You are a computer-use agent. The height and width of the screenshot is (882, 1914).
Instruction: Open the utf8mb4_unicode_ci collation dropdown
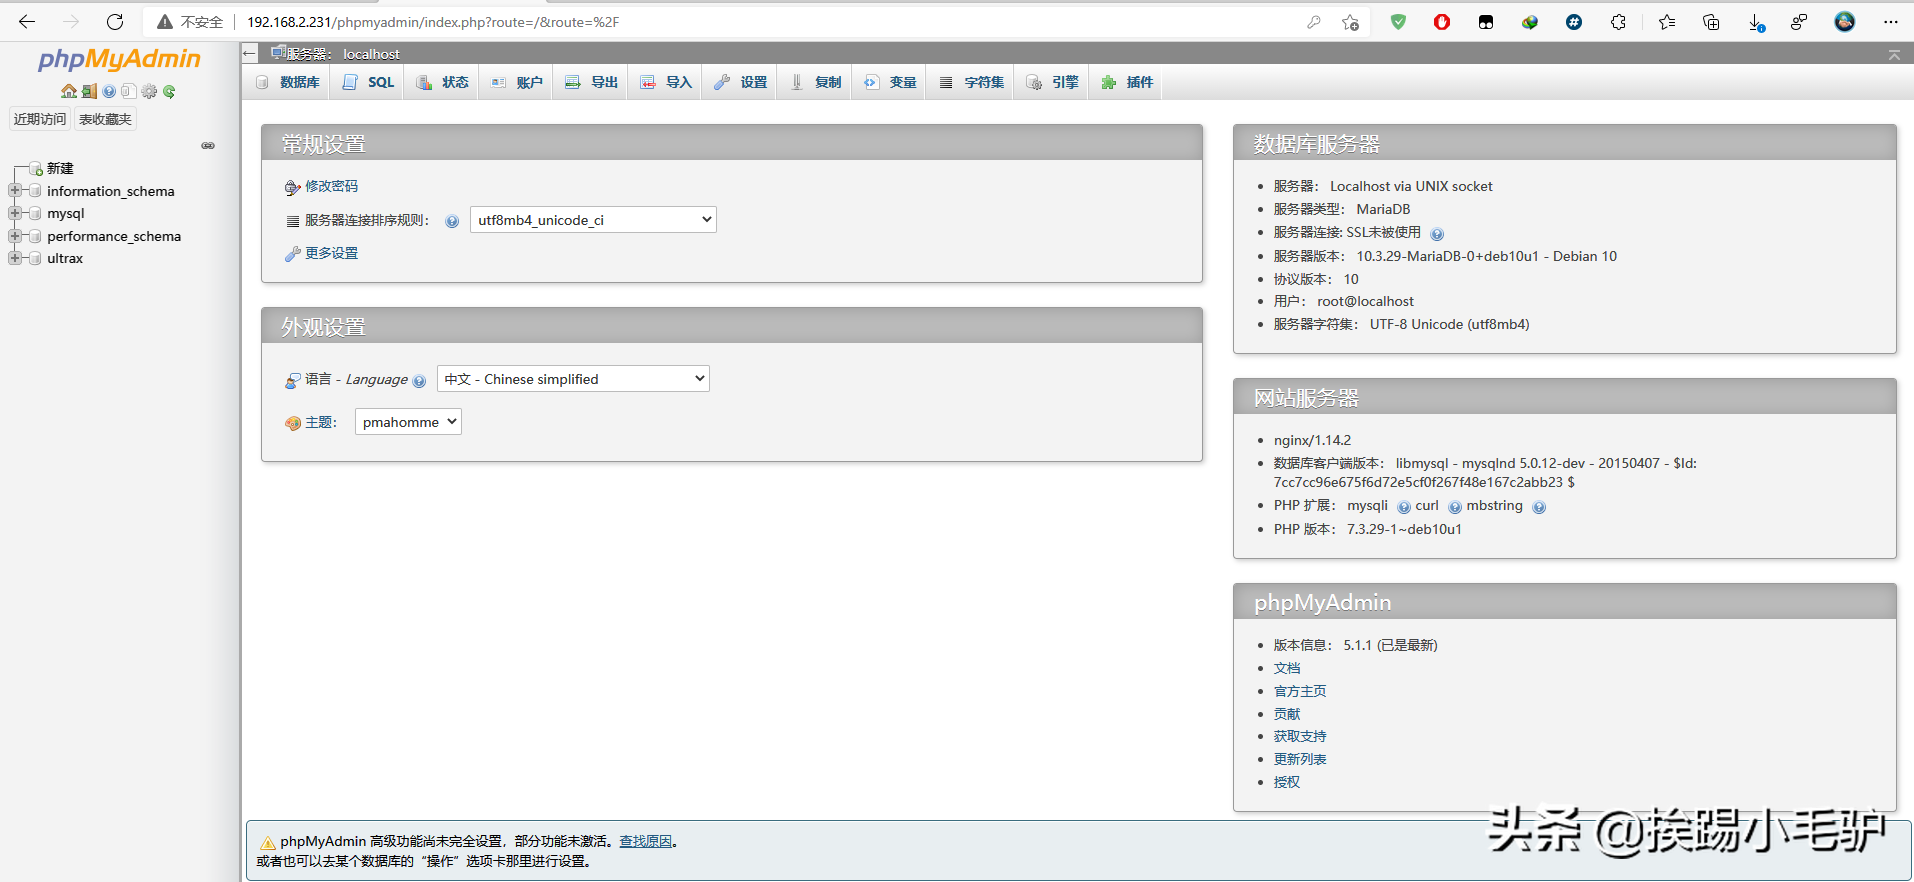point(593,220)
